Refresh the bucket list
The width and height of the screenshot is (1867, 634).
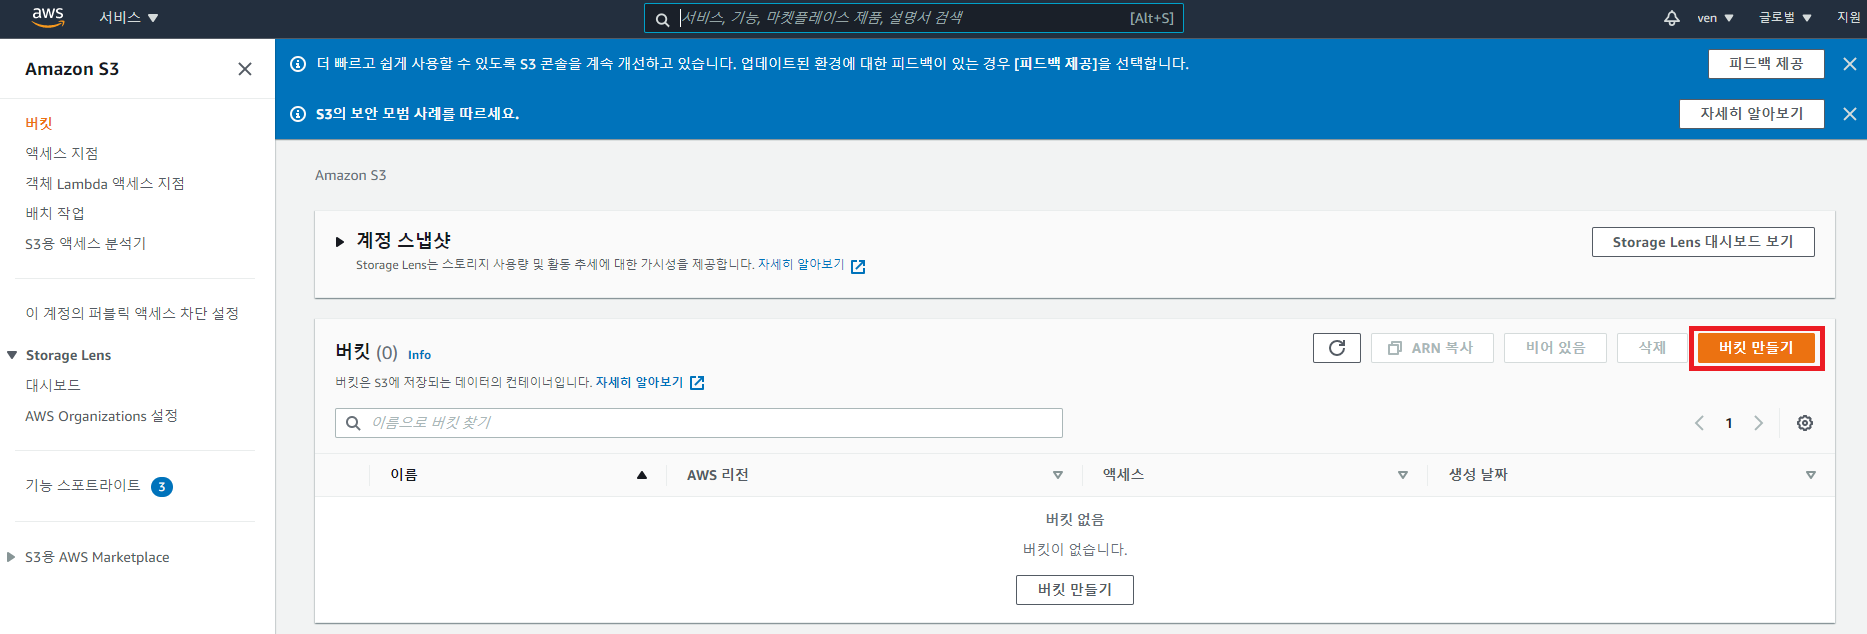pos(1337,348)
